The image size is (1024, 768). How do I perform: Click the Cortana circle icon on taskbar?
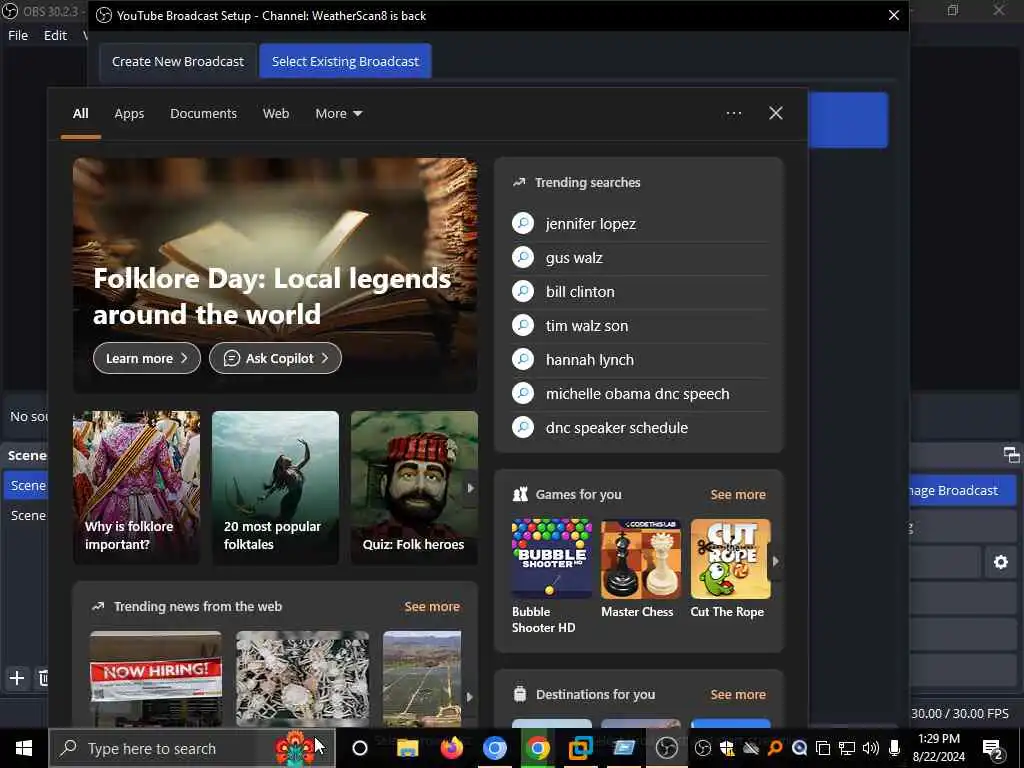pos(360,748)
